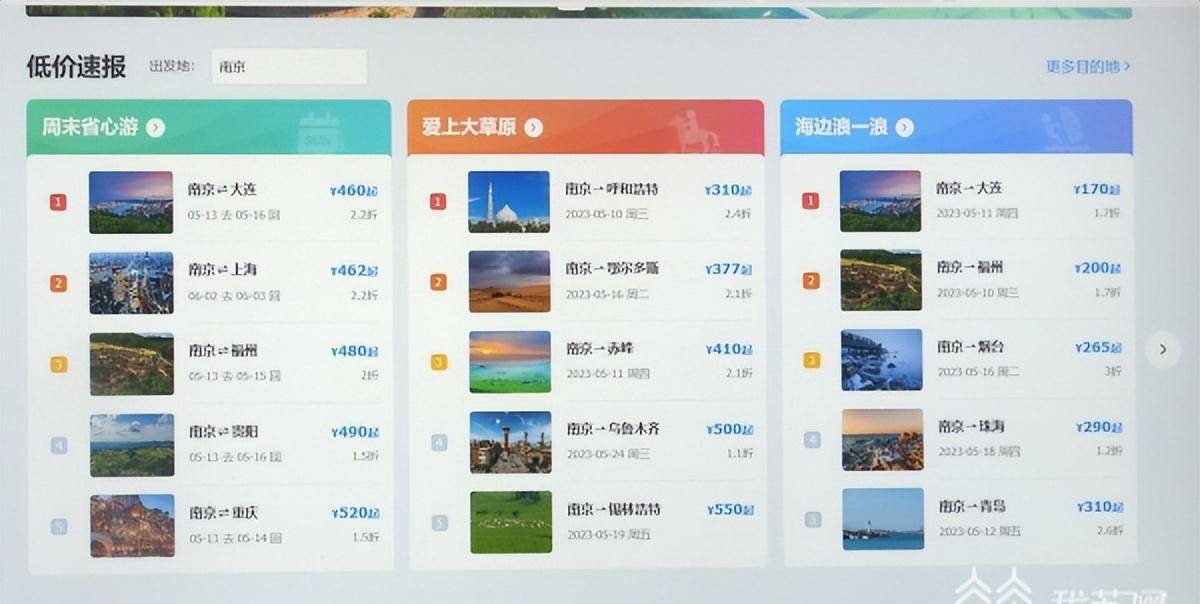Image resolution: width=1200 pixels, height=604 pixels.
Task: Click the ¥500起 price
Action: point(731,429)
